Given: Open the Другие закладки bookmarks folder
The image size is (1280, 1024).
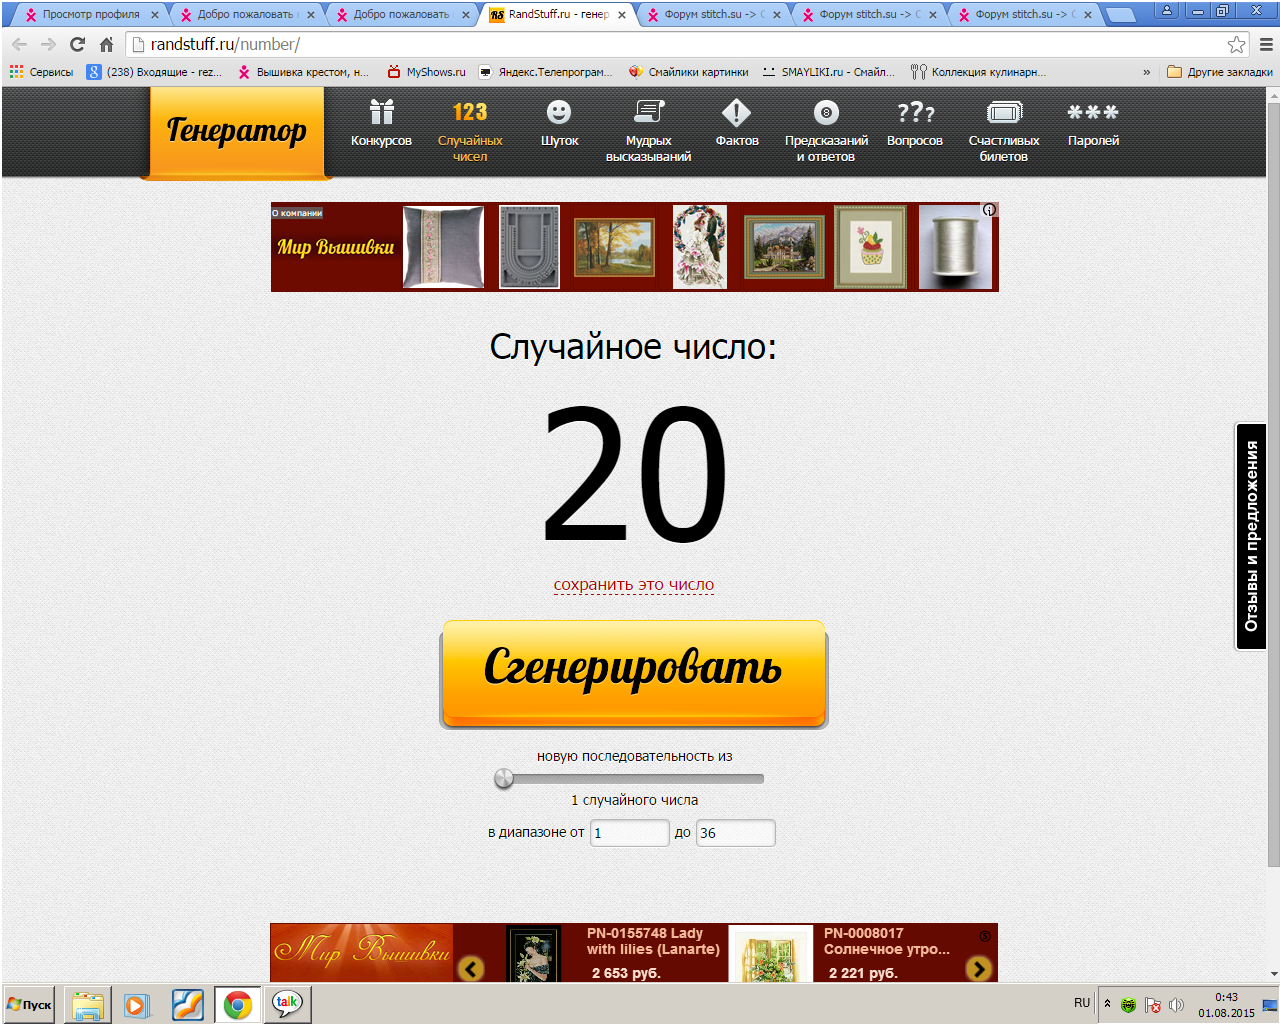Looking at the screenshot, I should pos(1220,72).
